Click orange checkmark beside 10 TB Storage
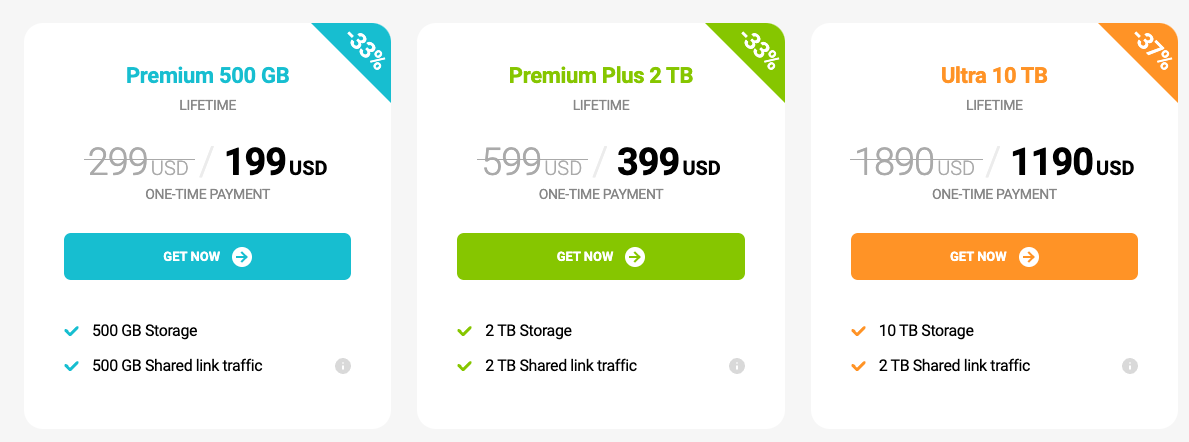The height and width of the screenshot is (442, 1189). click(858, 331)
